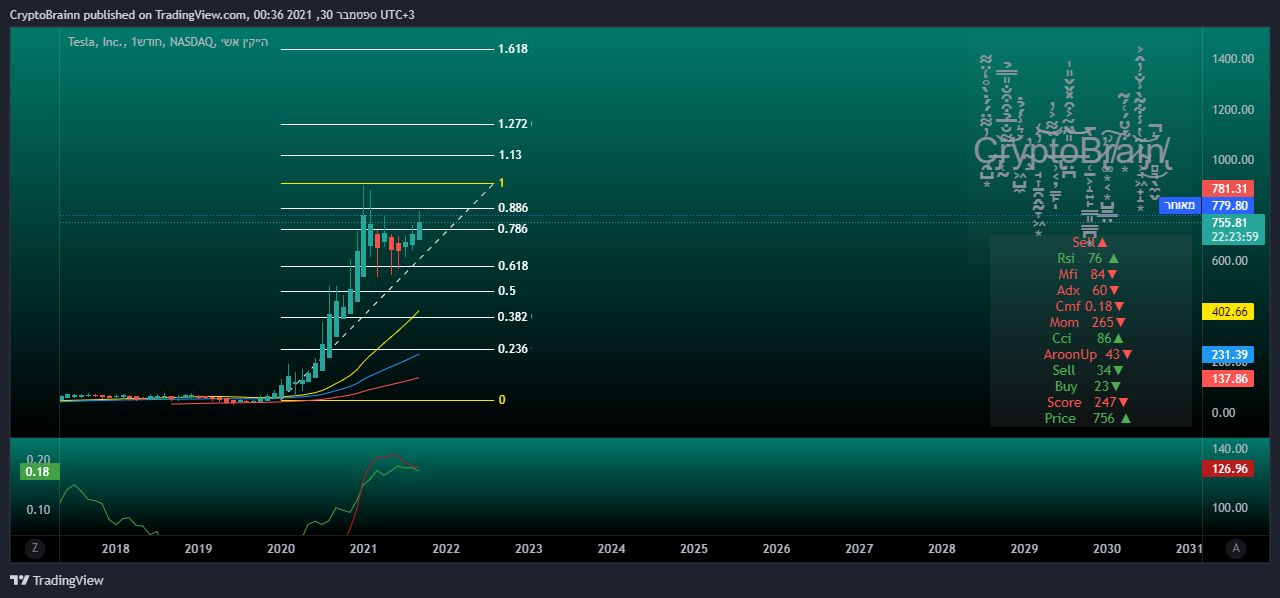
Task: Select the 779.80 blue price label
Action: coord(1227,205)
